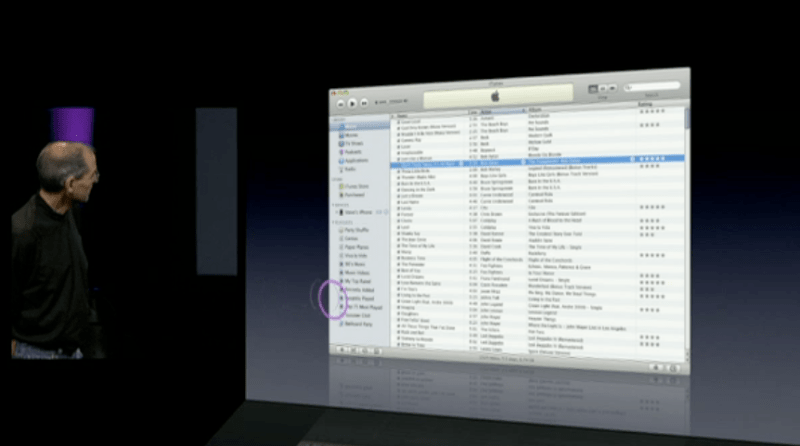This screenshot has height=446, width=800.
Task: Click the Previous track button
Action: (x=341, y=103)
